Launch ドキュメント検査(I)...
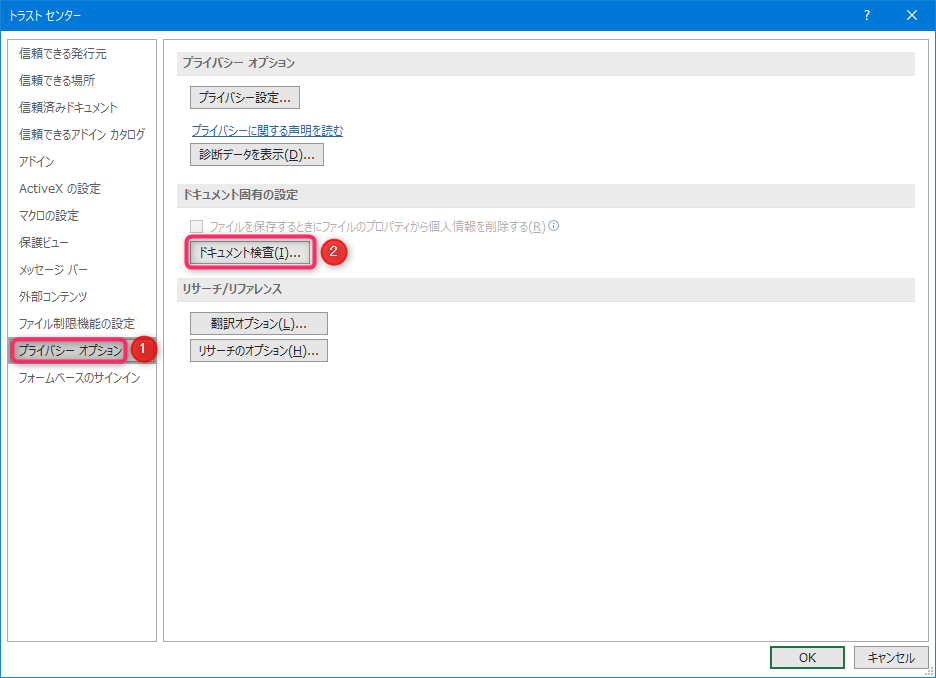The image size is (936, 678). pos(250,253)
